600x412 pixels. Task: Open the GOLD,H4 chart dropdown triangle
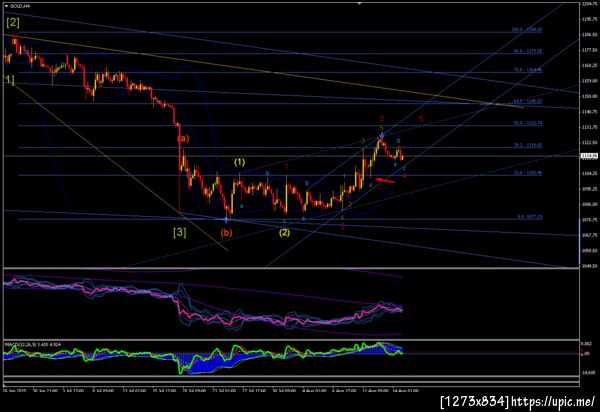[x=6, y=6]
